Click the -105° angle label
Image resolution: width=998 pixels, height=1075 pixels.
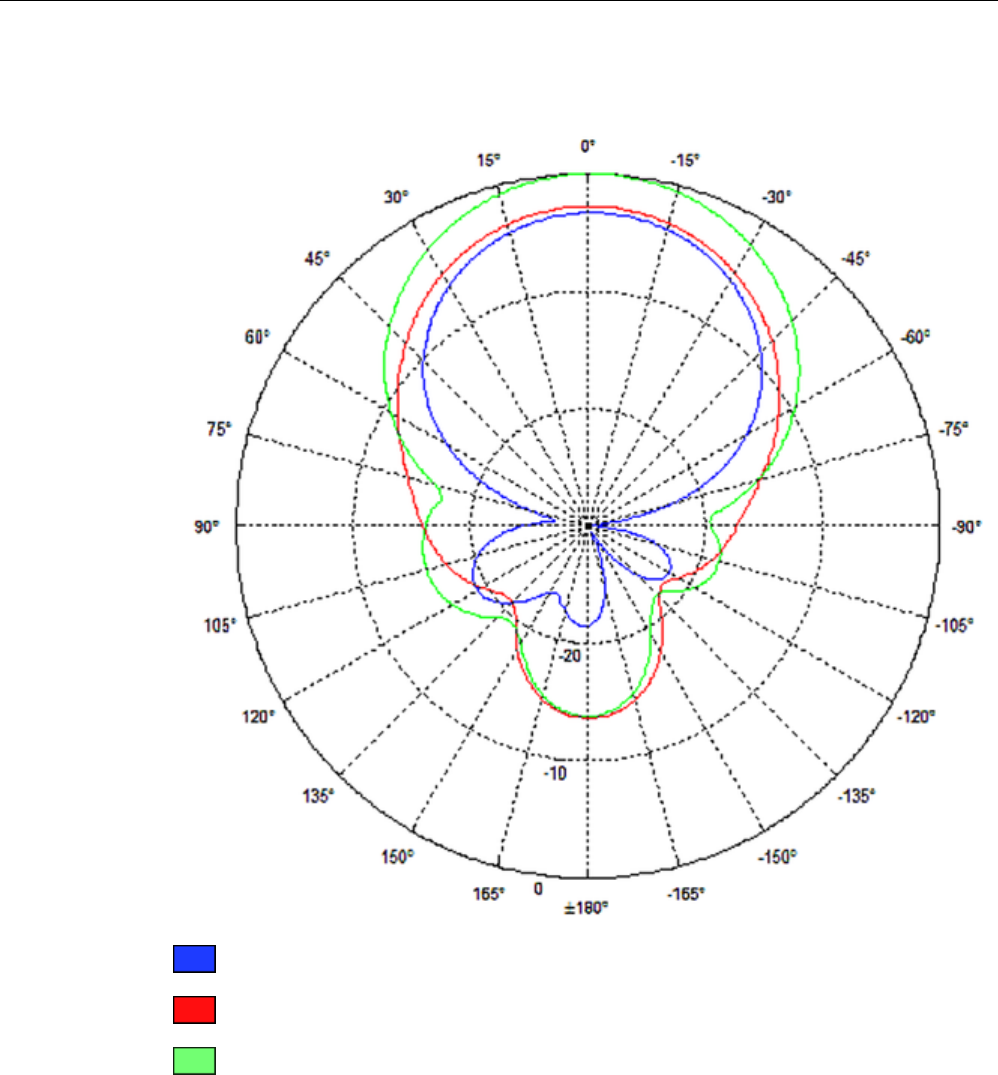tap(954, 625)
